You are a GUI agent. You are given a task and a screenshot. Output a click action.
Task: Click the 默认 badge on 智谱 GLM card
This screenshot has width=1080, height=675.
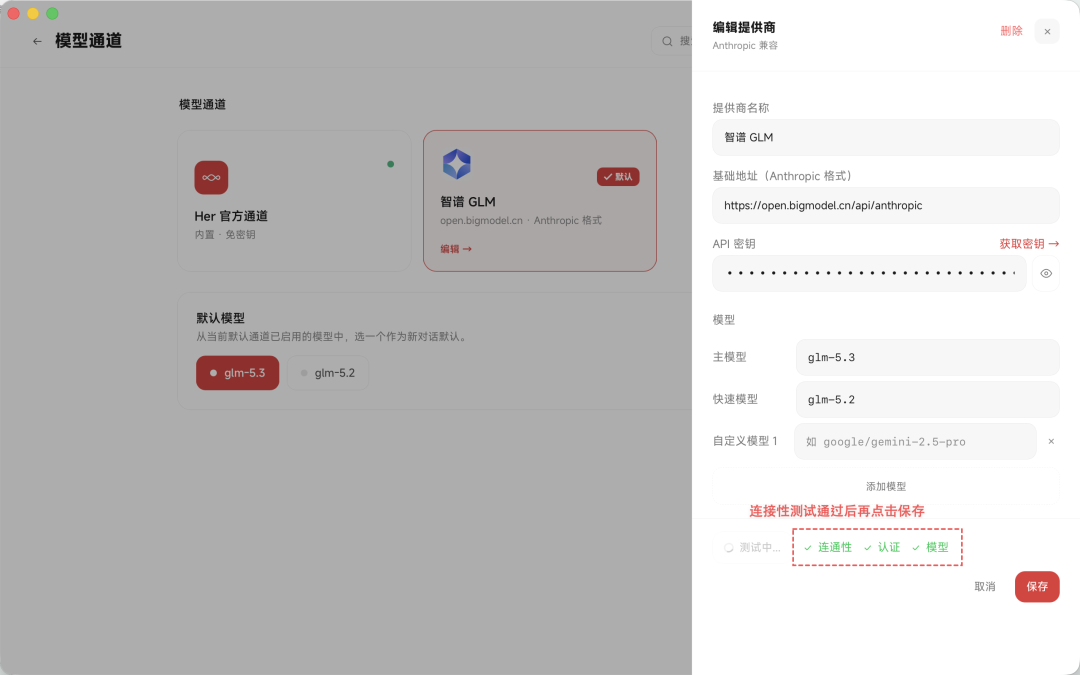tap(618, 176)
